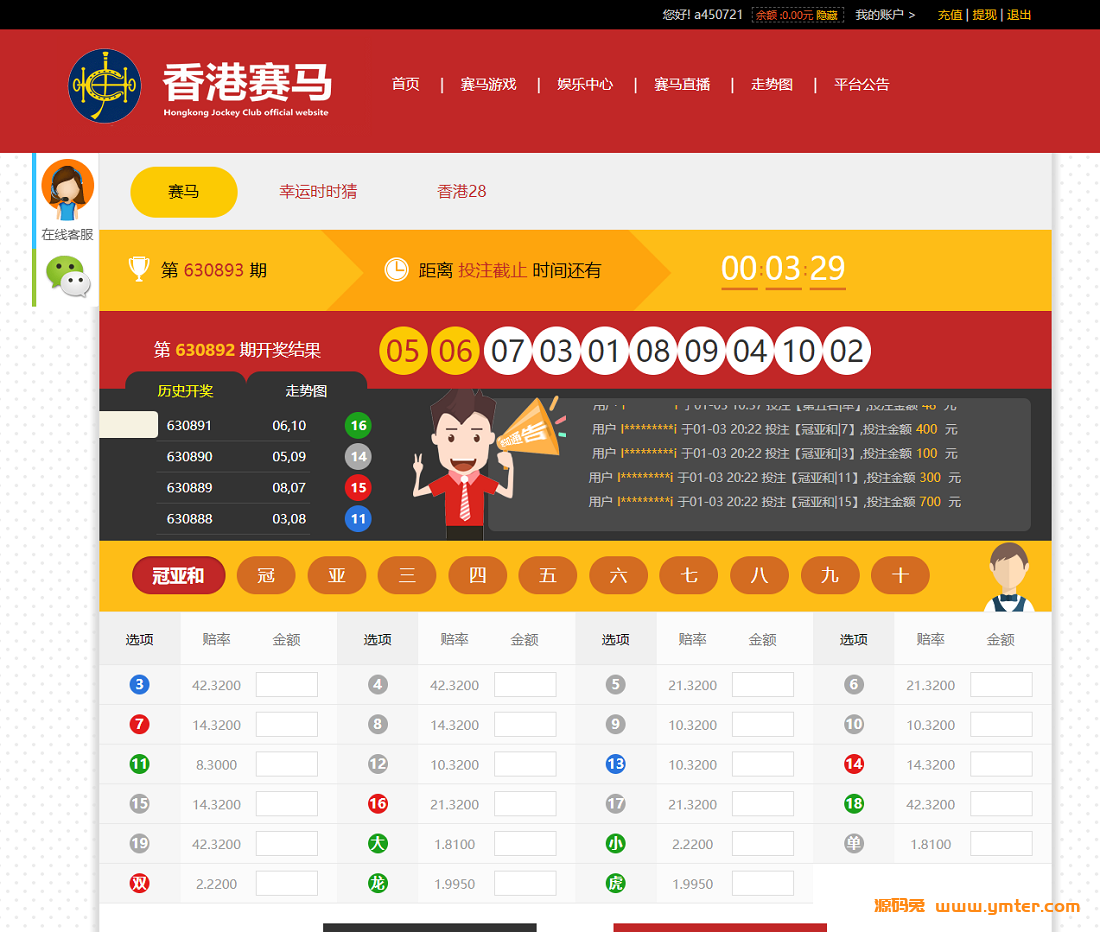Select the 冠亚和 bet type
The height and width of the screenshot is (932, 1100).
coord(178,576)
